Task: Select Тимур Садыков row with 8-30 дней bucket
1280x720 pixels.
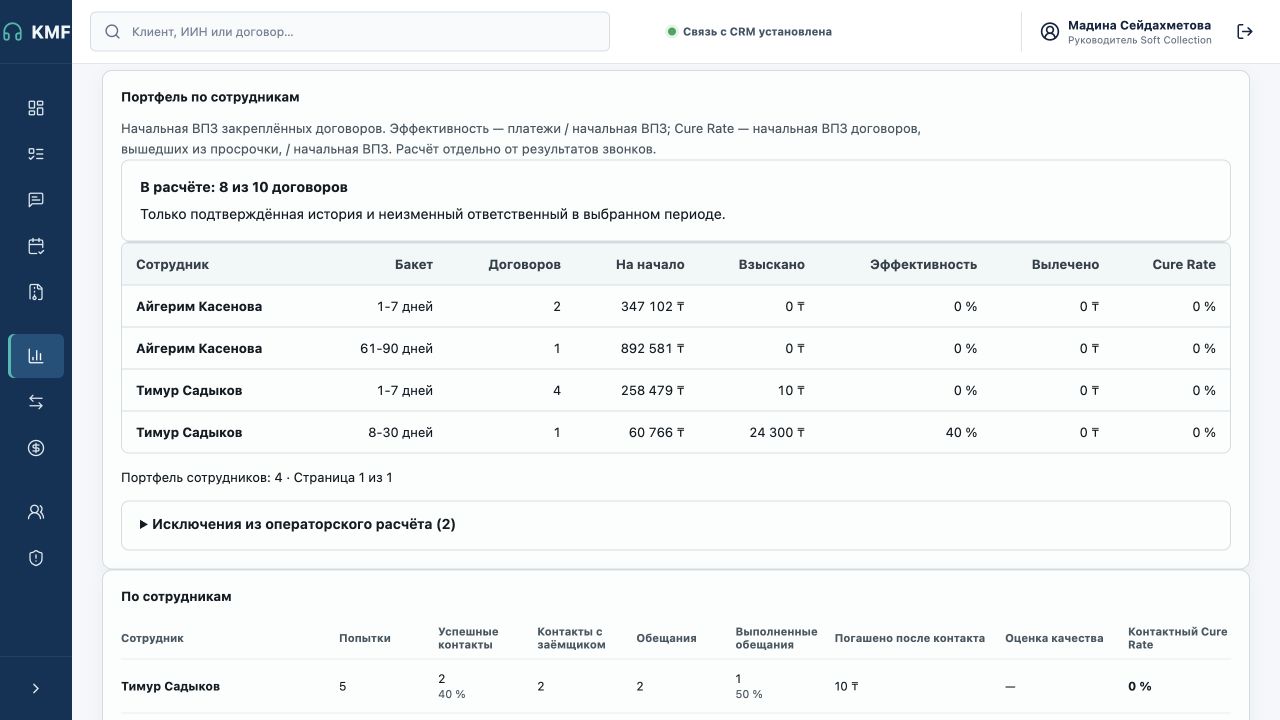Action: tap(676, 433)
